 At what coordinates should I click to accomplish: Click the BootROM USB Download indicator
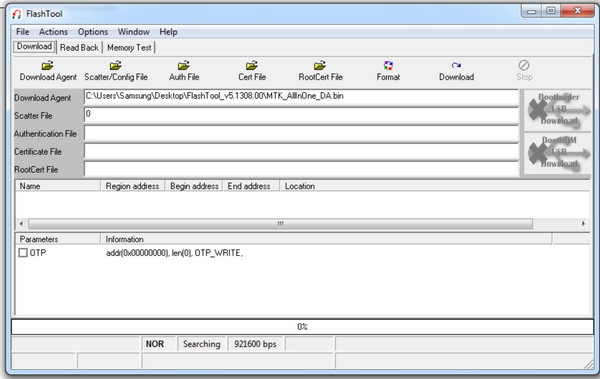[557, 153]
